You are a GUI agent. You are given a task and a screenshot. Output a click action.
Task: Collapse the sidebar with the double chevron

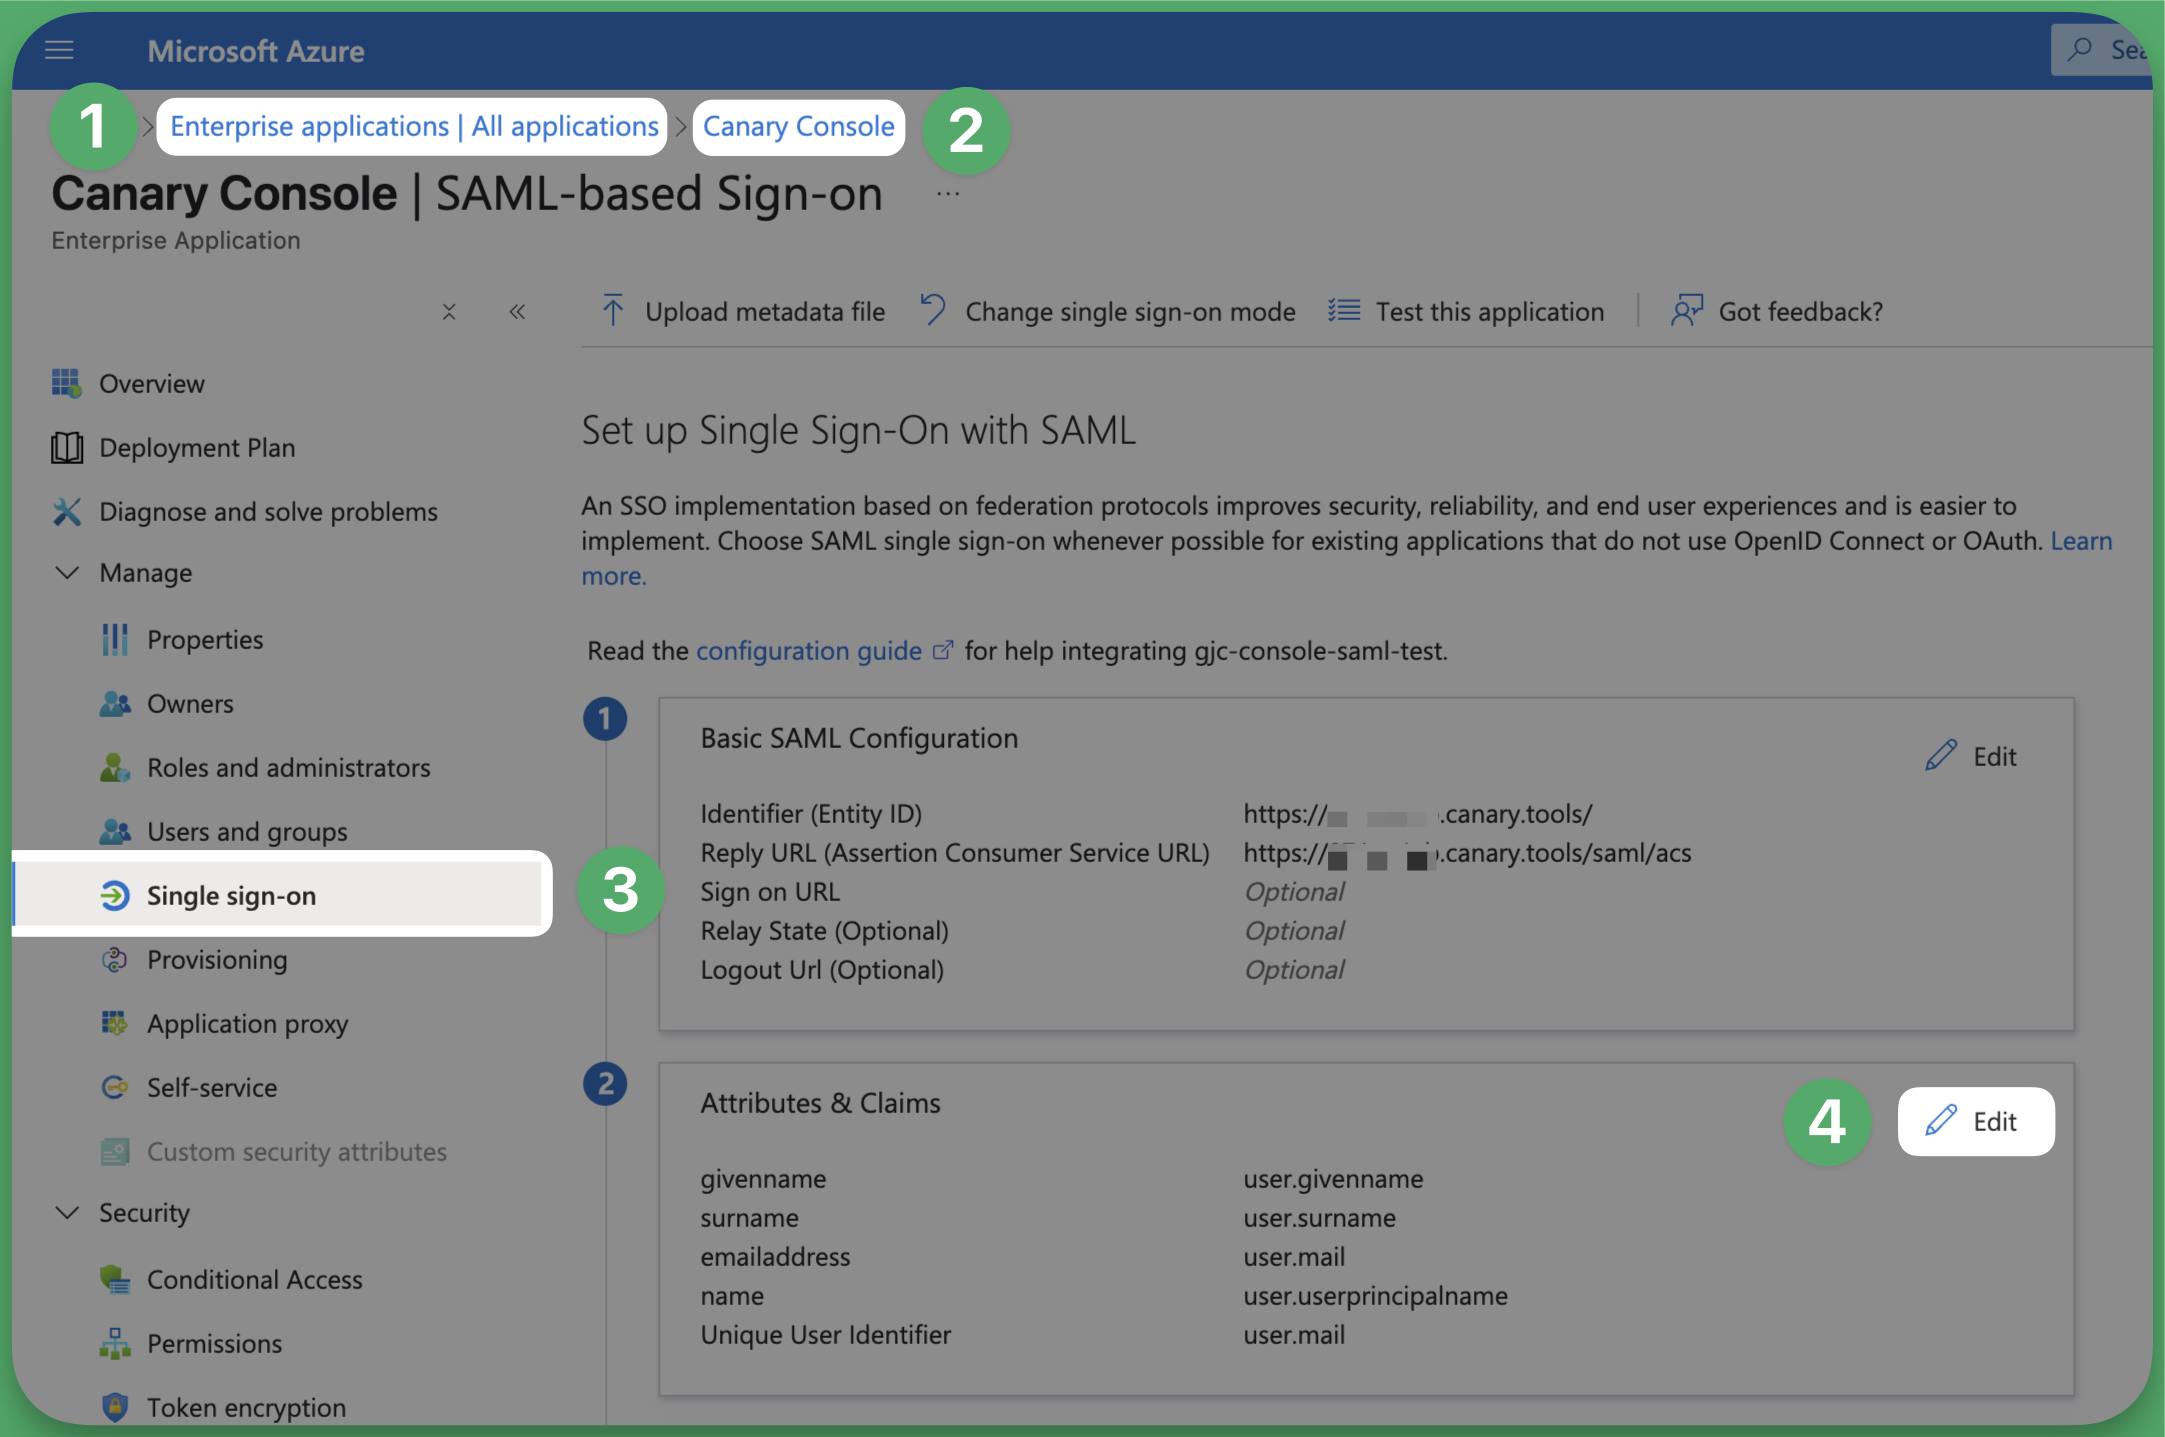(x=517, y=312)
